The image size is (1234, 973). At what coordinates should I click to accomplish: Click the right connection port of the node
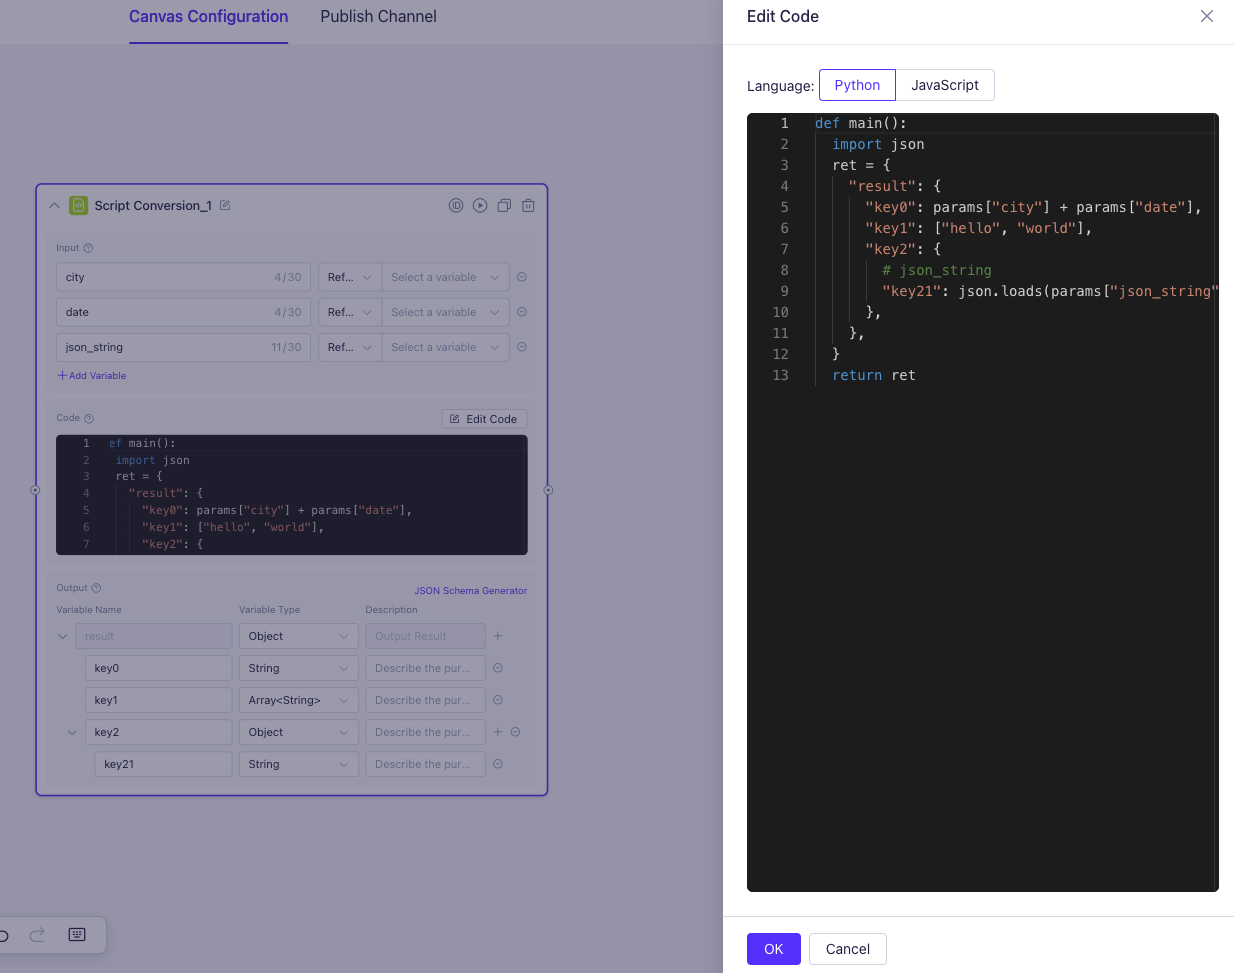point(548,490)
